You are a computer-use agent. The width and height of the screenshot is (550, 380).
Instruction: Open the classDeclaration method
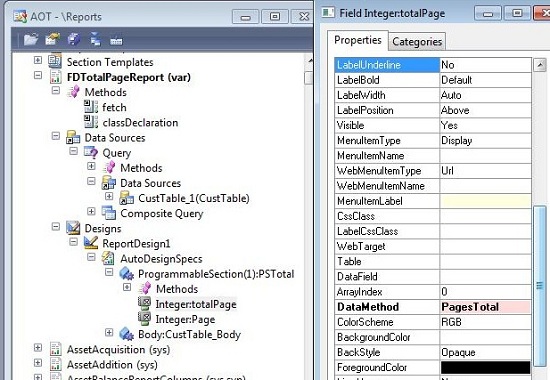pyautogui.click(x=140, y=122)
